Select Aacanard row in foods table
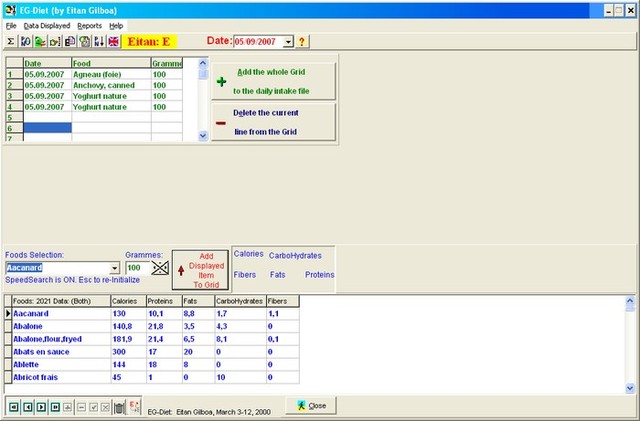The height and width of the screenshot is (421, 640). click(x=155, y=314)
